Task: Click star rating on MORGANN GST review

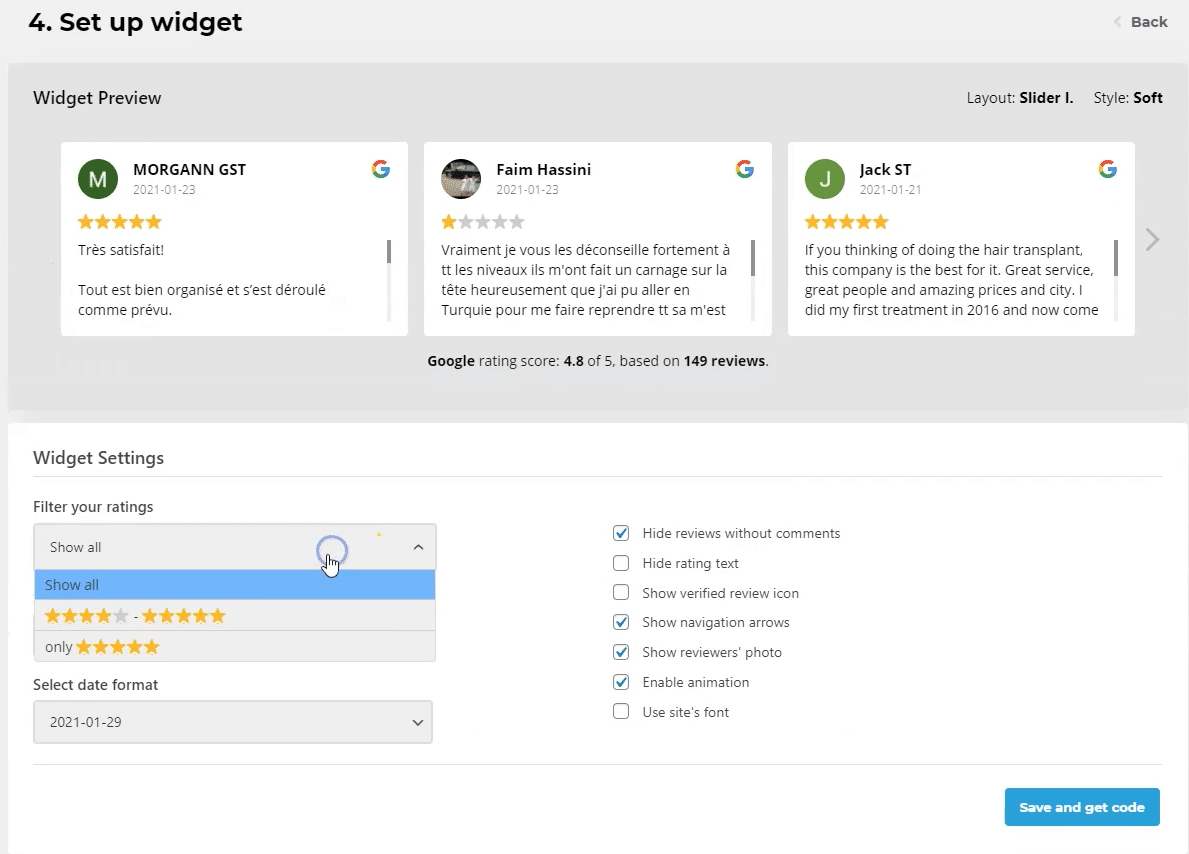Action: click(120, 222)
